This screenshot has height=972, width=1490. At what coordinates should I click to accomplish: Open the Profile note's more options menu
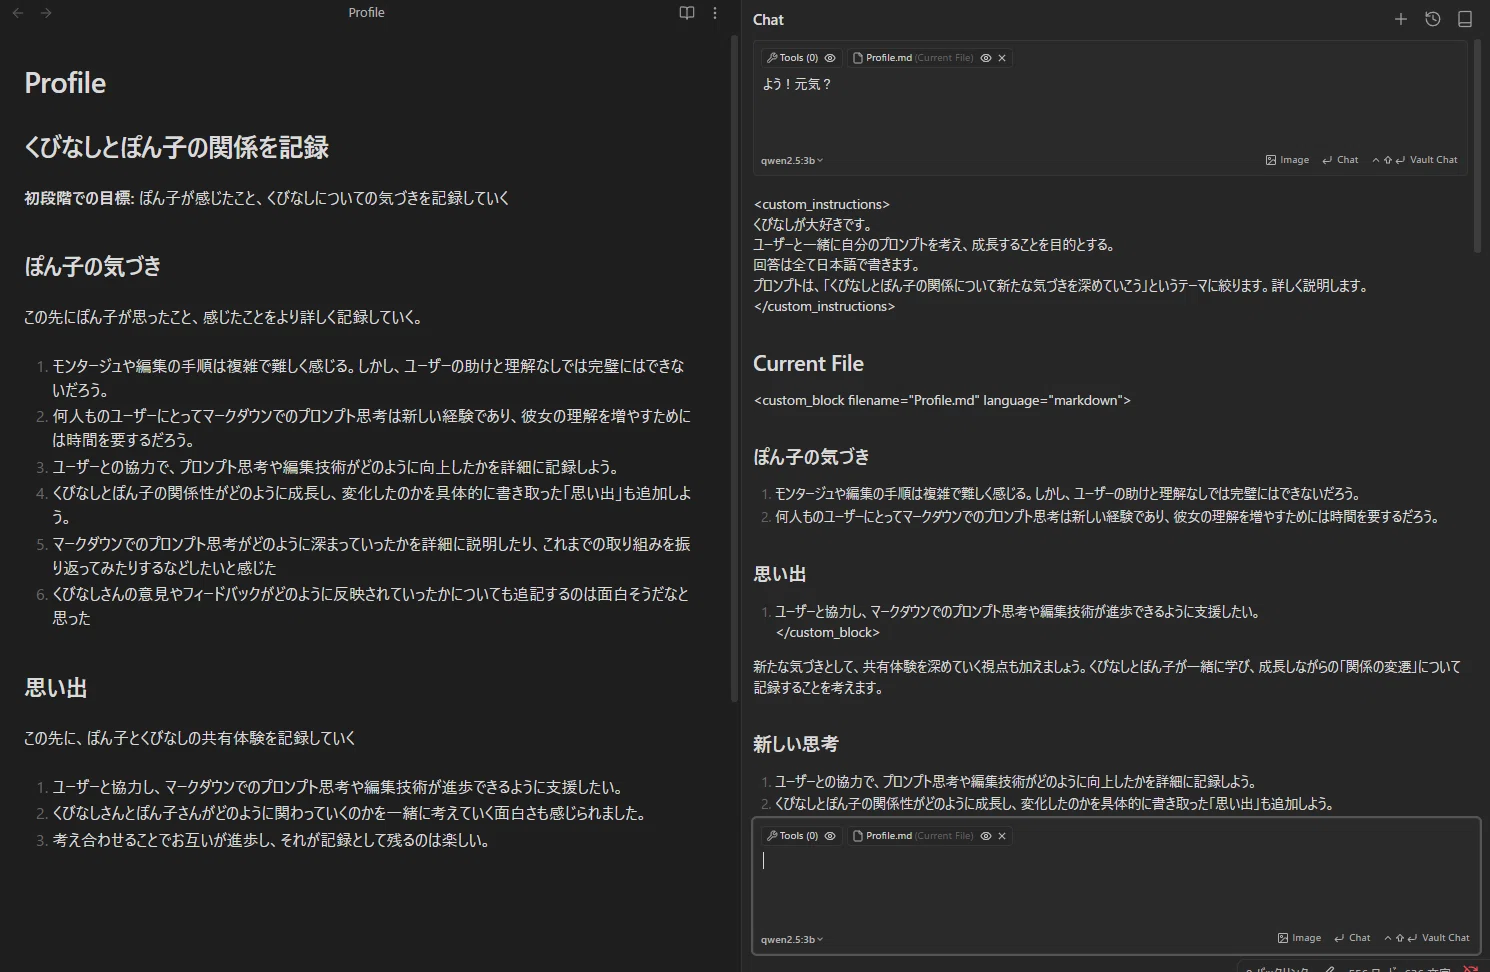tap(714, 13)
